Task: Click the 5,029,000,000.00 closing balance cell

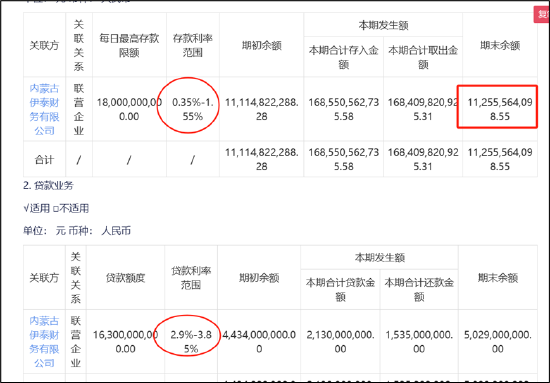Action: pos(497,342)
